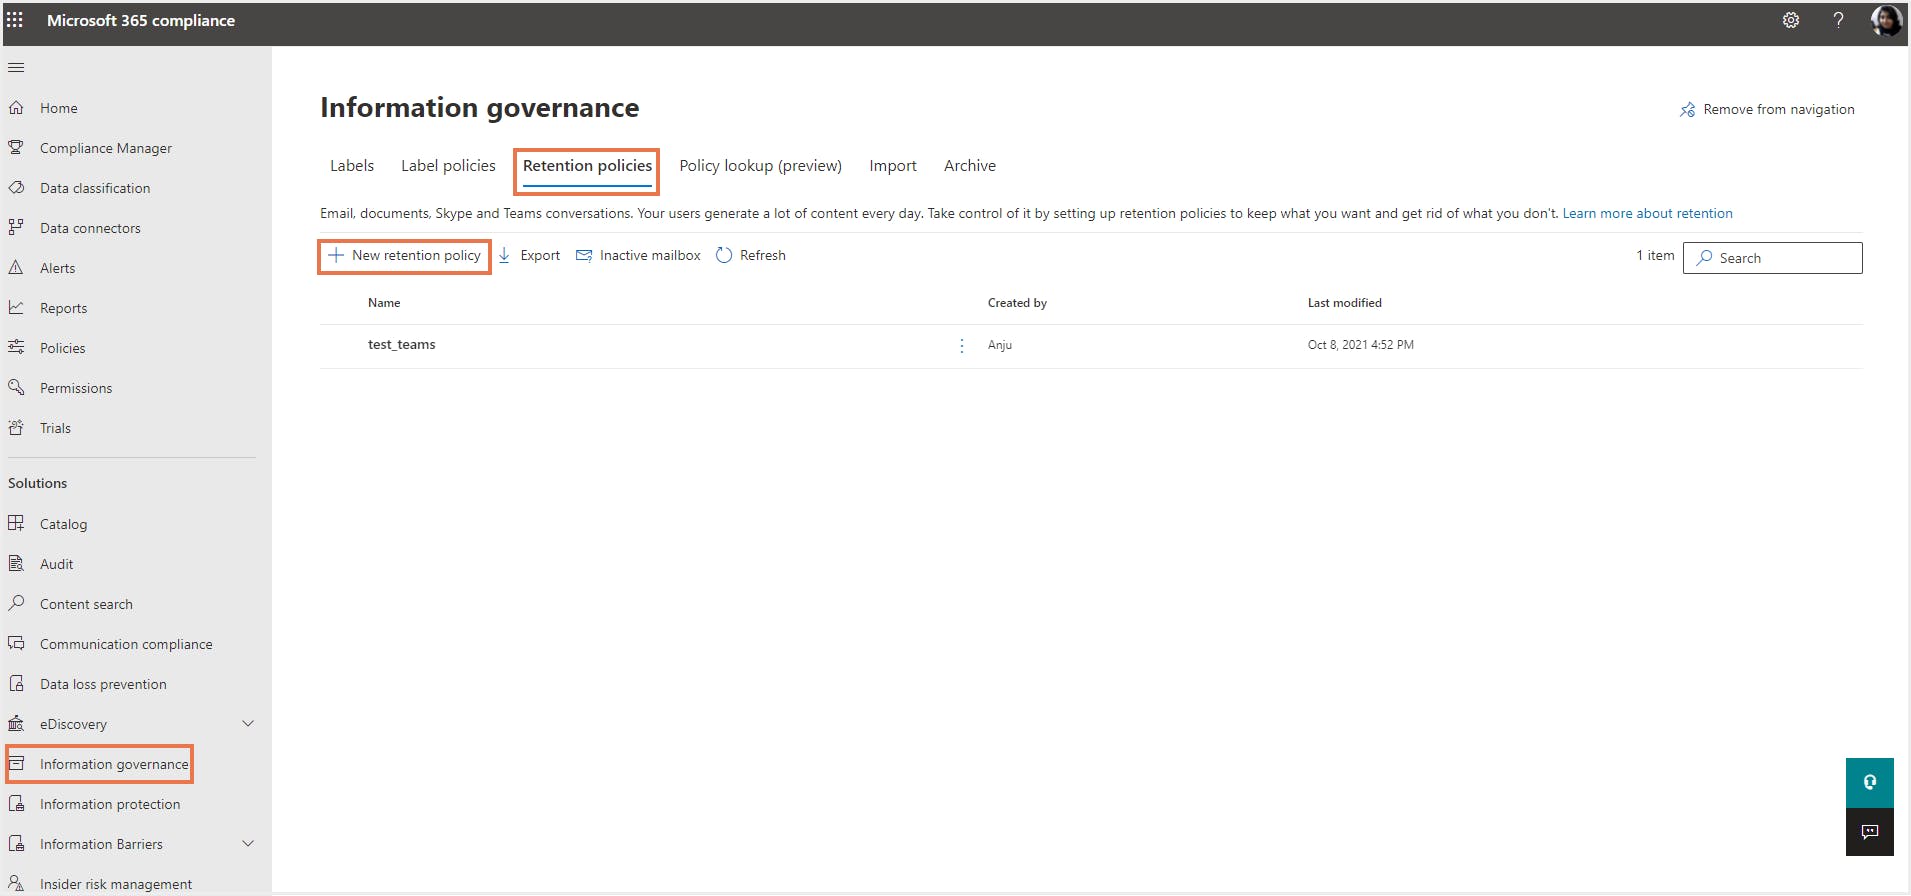Navigate to Data loss prevention
Screen dimensions: 1911x896
(103, 684)
